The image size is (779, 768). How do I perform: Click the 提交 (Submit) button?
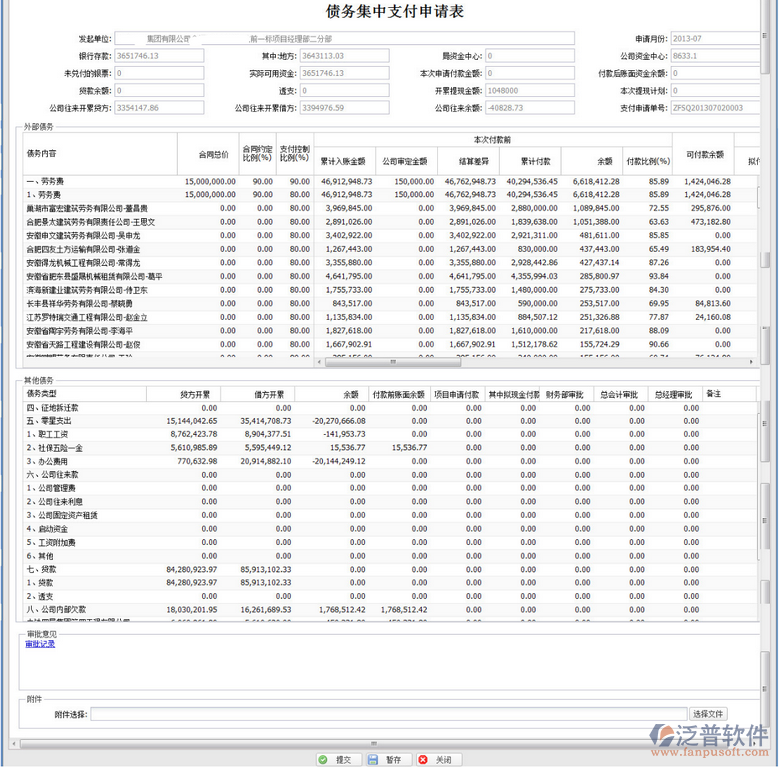pos(335,760)
